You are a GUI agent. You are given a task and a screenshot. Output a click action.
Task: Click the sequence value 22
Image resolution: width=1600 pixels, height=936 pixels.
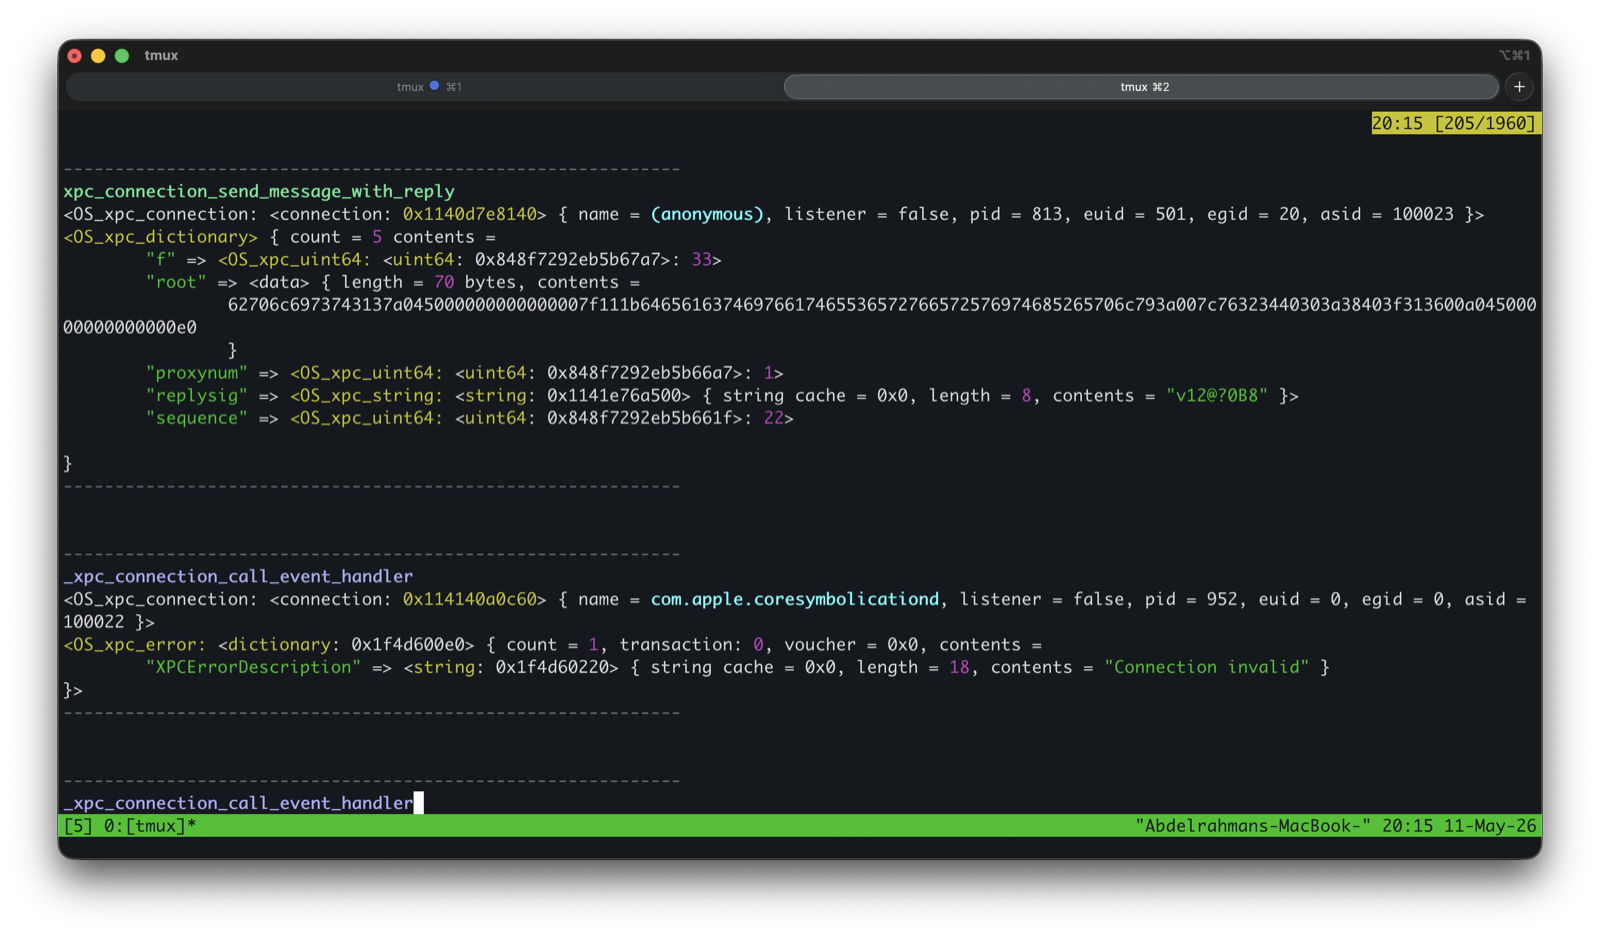point(774,418)
